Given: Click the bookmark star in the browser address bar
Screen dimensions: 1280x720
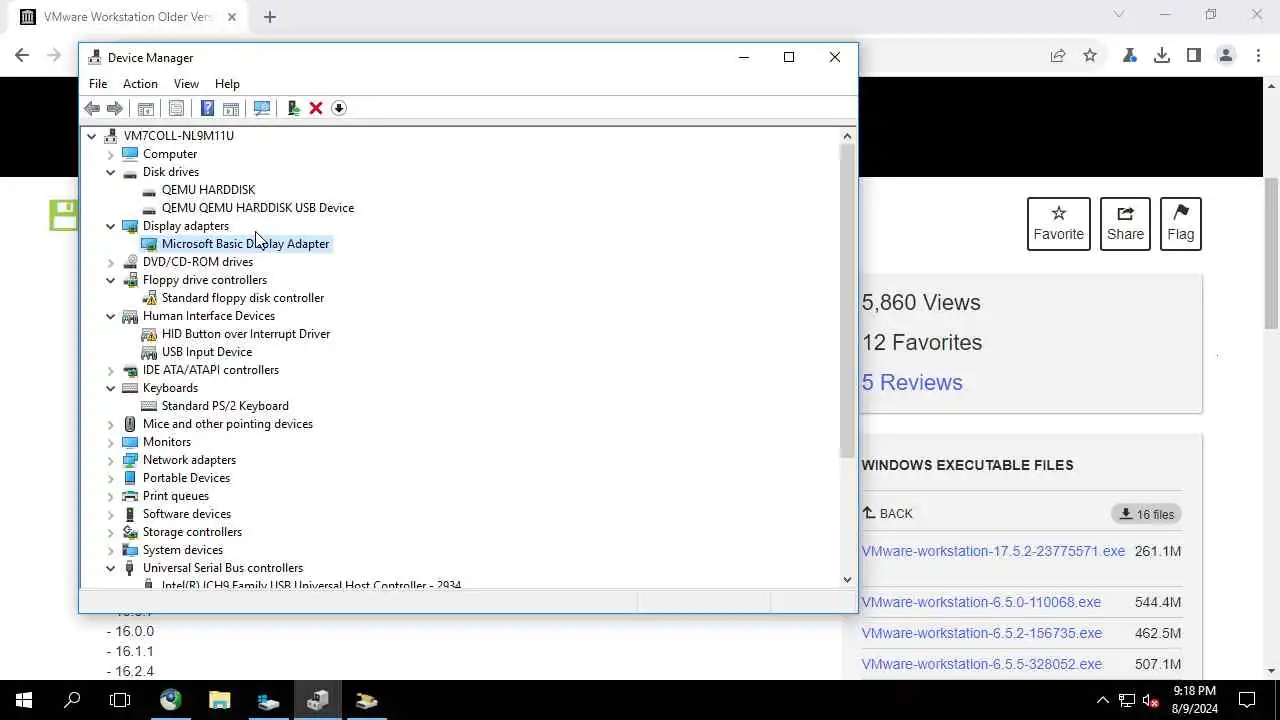Looking at the screenshot, I should point(1090,56).
